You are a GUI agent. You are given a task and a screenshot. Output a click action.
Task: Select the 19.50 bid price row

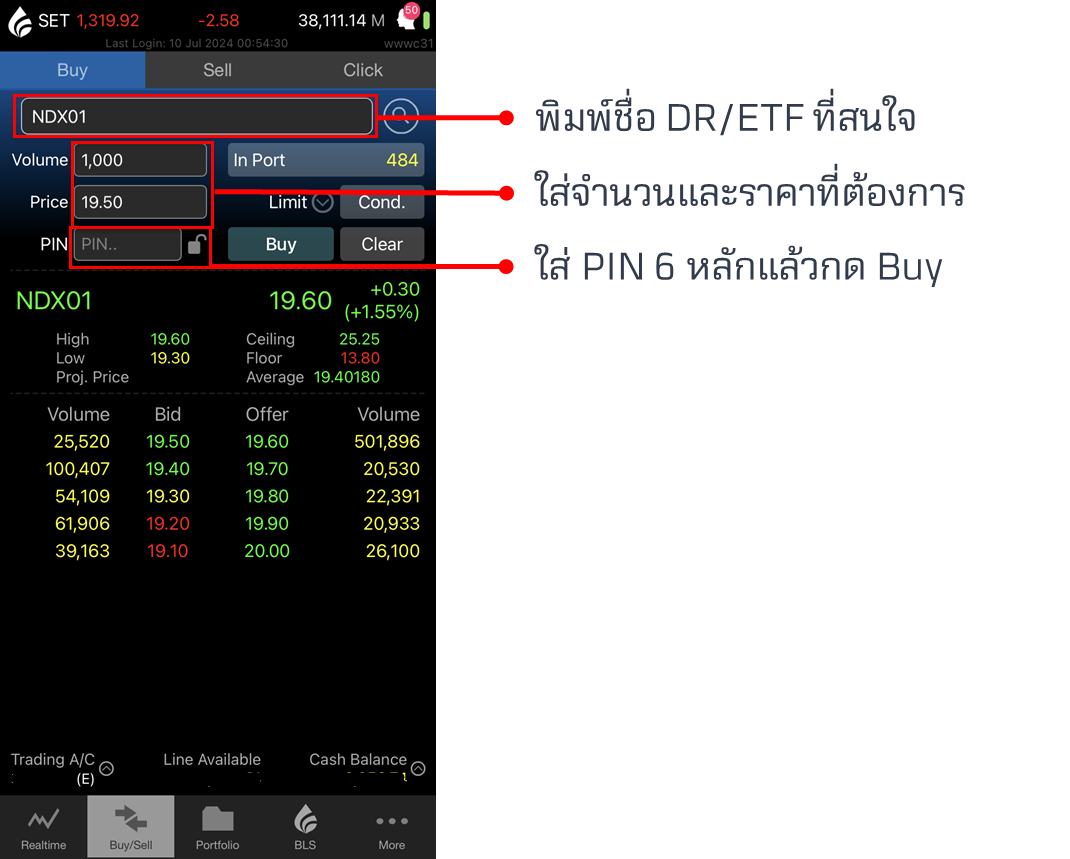point(168,442)
